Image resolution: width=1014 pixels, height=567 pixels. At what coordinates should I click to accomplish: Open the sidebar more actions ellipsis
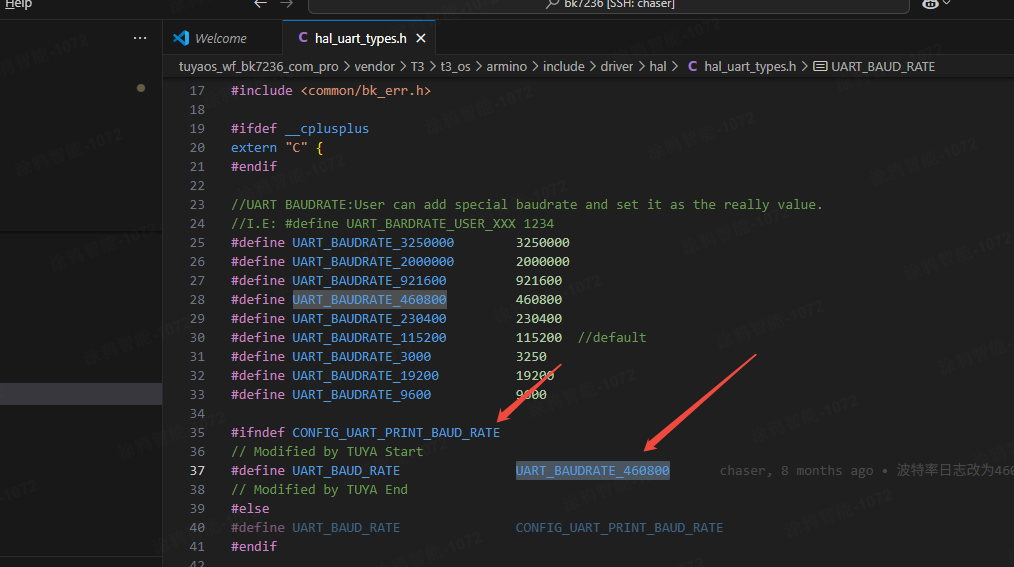[x=140, y=38]
